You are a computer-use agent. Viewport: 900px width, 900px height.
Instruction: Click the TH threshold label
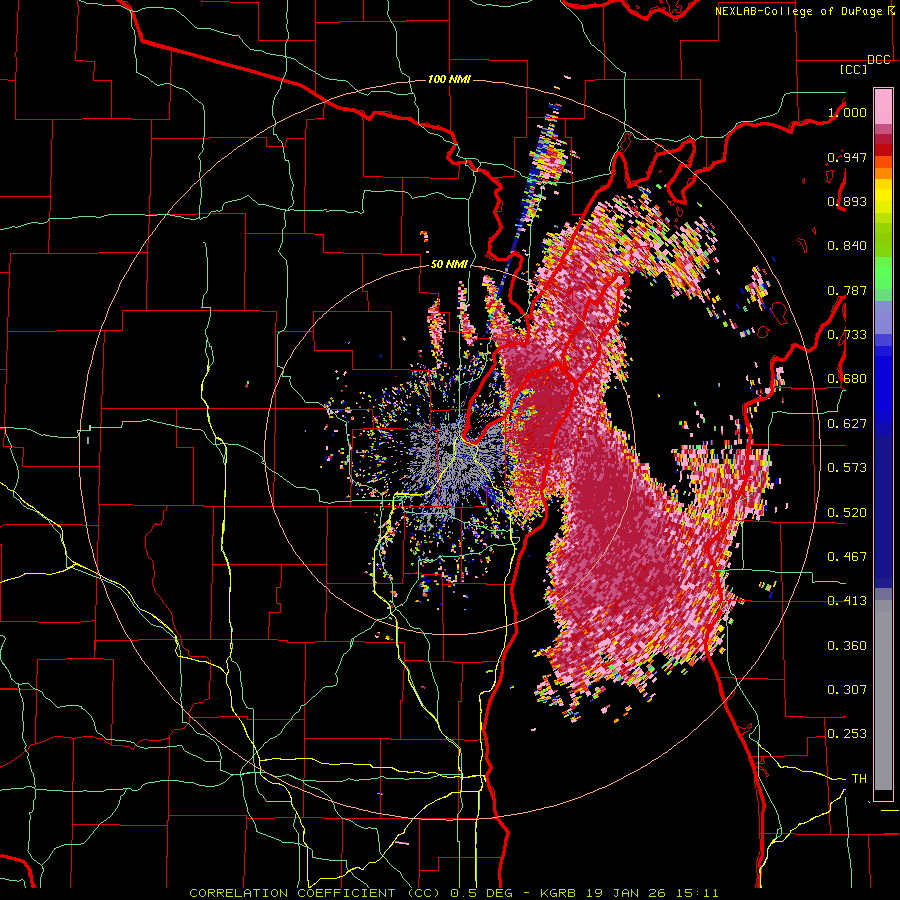pyautogui.click(x=859, y=779)
